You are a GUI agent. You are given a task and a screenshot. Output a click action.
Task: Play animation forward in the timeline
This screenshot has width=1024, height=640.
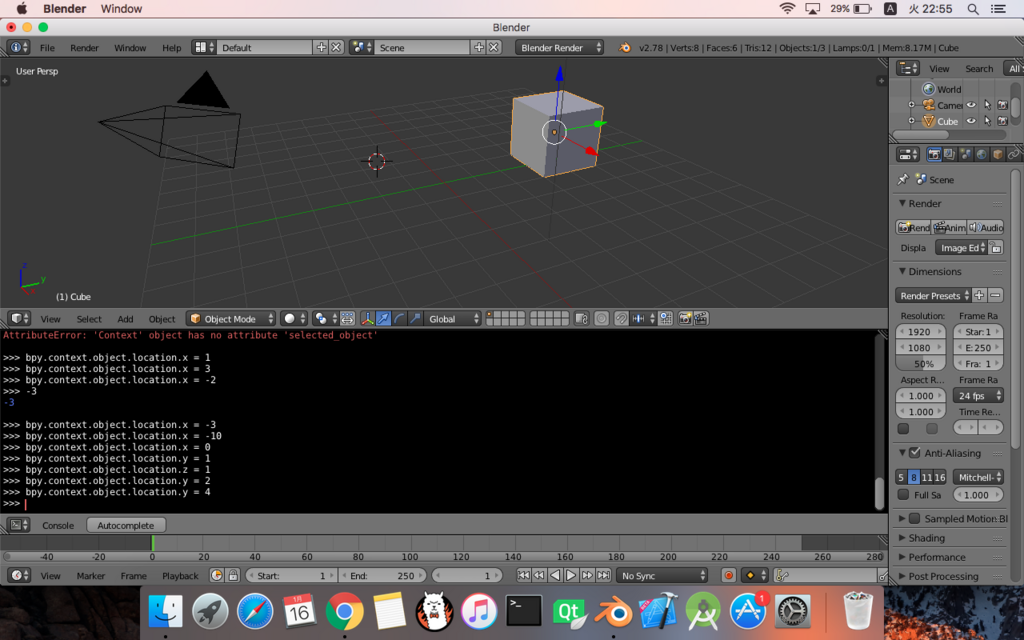tap(571, 575)
